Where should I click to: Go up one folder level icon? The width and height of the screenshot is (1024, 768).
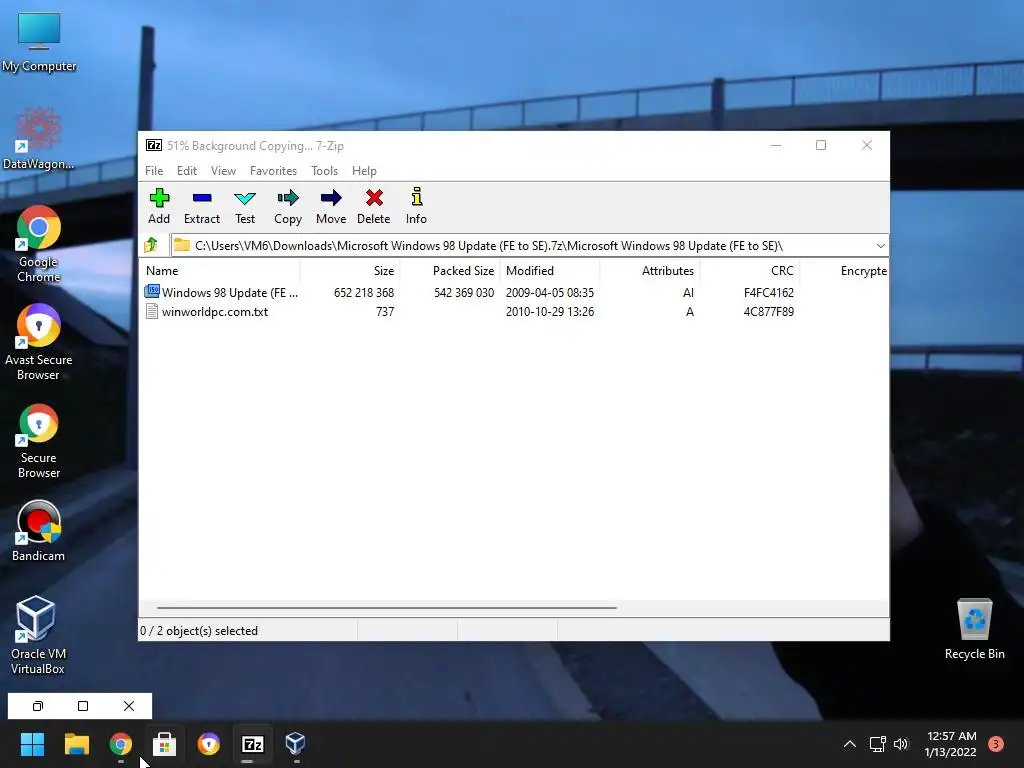152,245
